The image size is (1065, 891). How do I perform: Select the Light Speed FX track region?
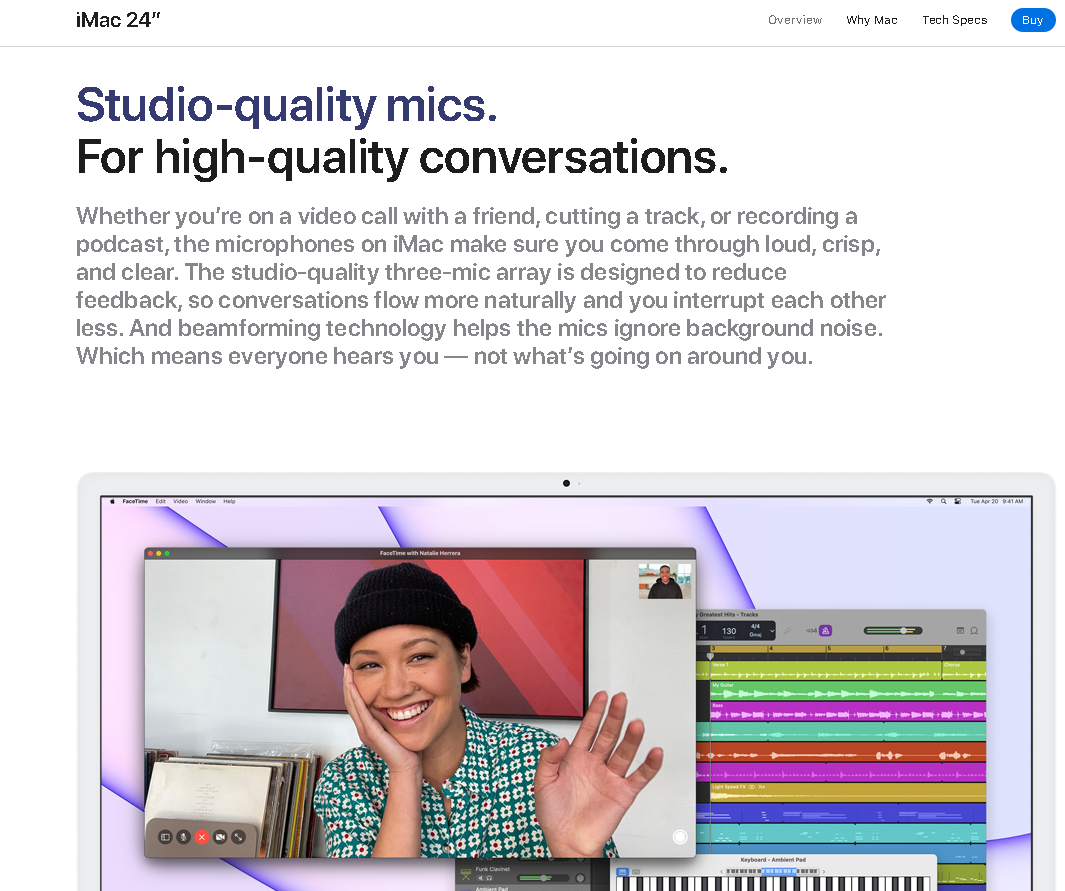[848, 793]
